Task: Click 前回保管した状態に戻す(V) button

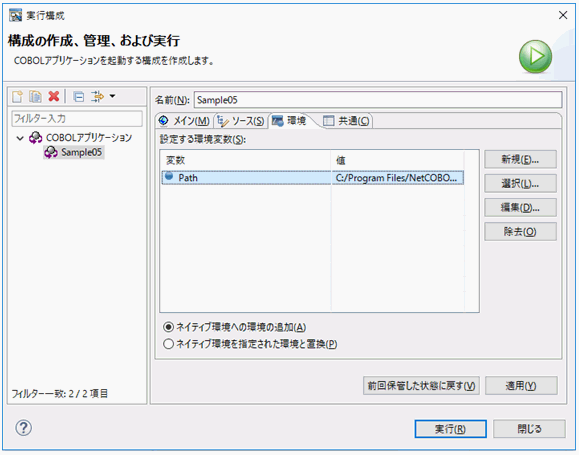Action: pyautogui.click(x=421, y=386)
